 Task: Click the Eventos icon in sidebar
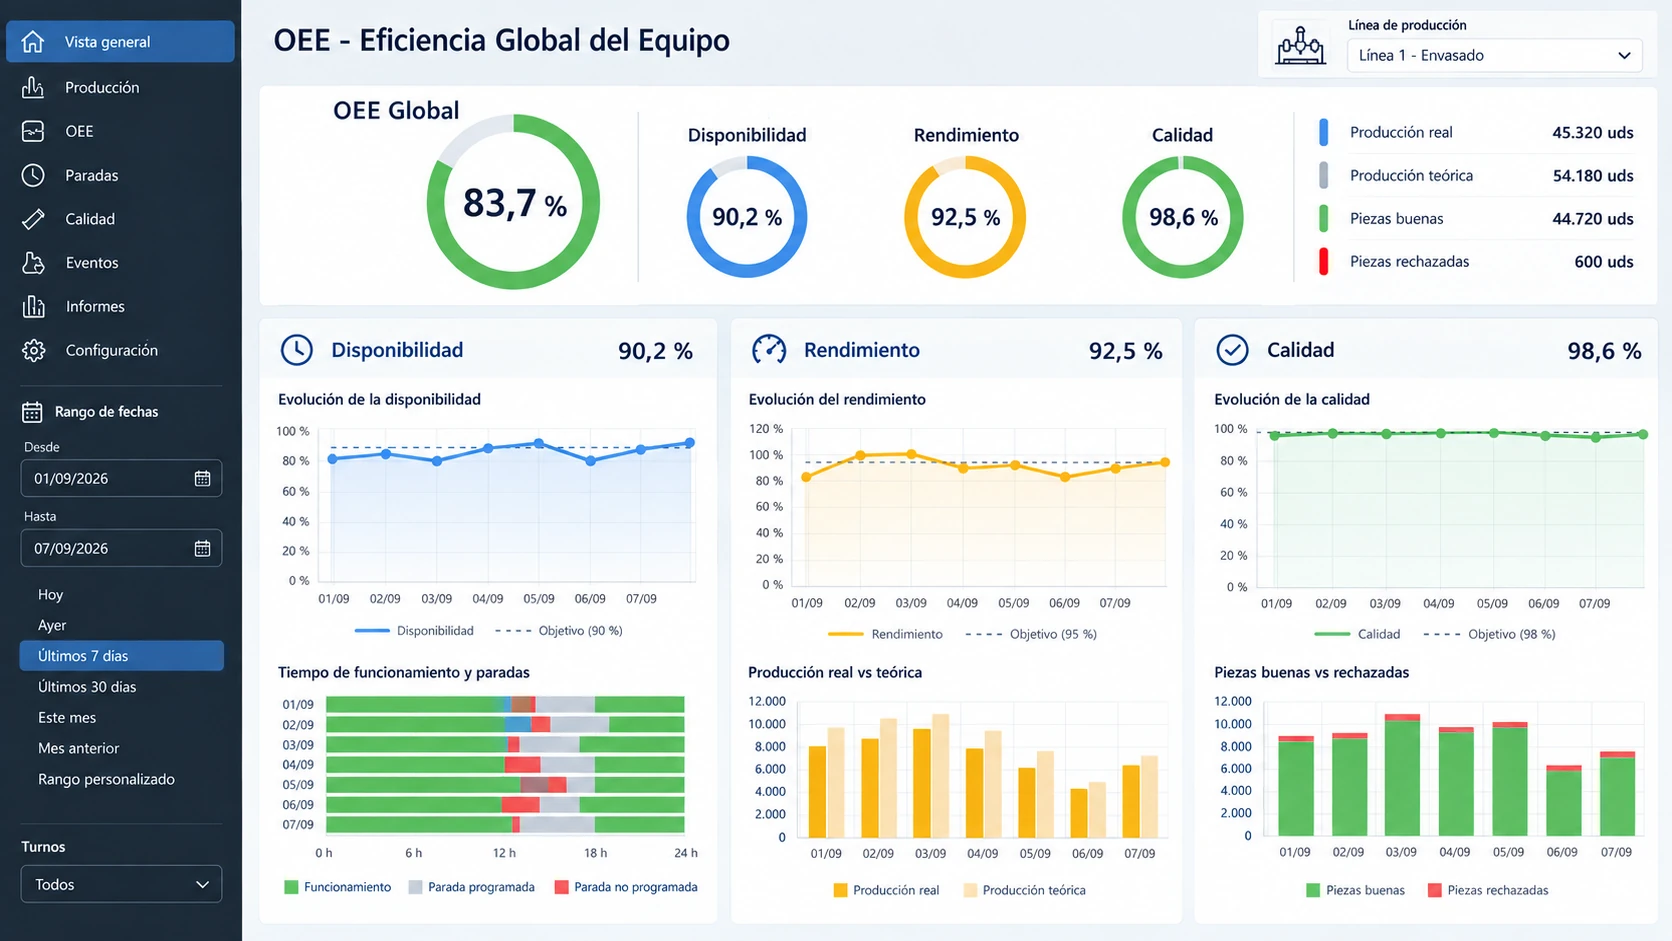tap(33, 263)
